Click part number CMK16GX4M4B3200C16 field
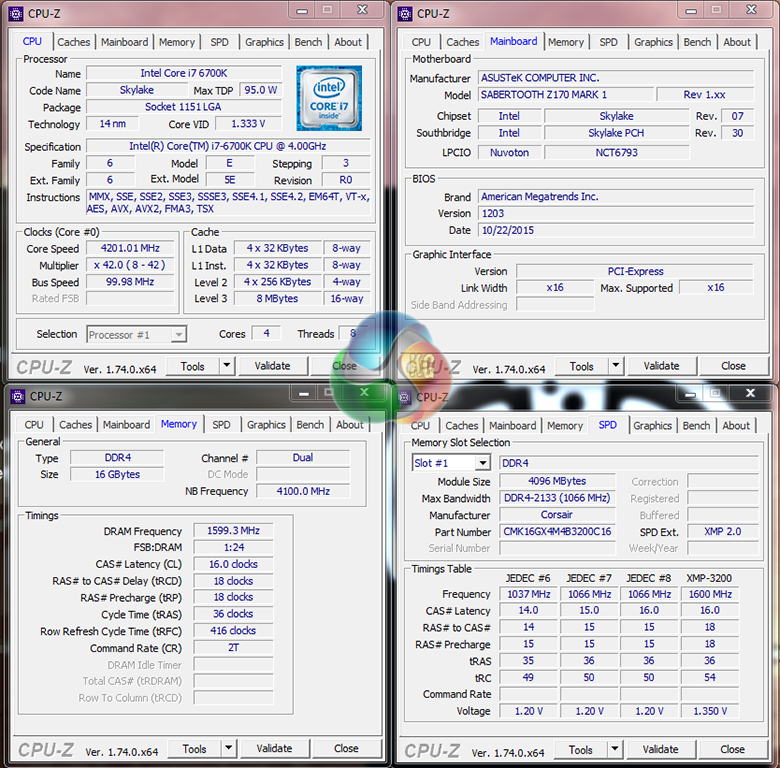 (x=557, y=532)
